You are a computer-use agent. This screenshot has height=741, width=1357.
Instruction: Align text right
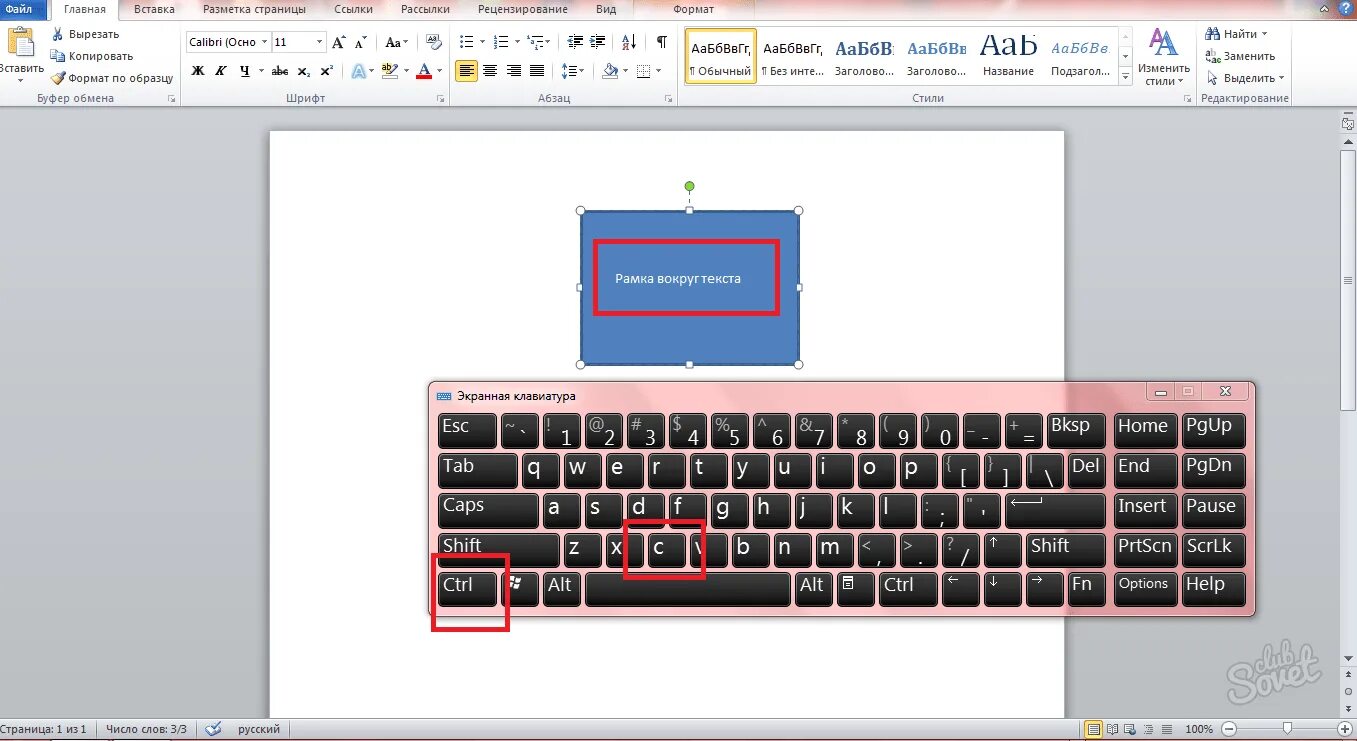tap(513, 71)
